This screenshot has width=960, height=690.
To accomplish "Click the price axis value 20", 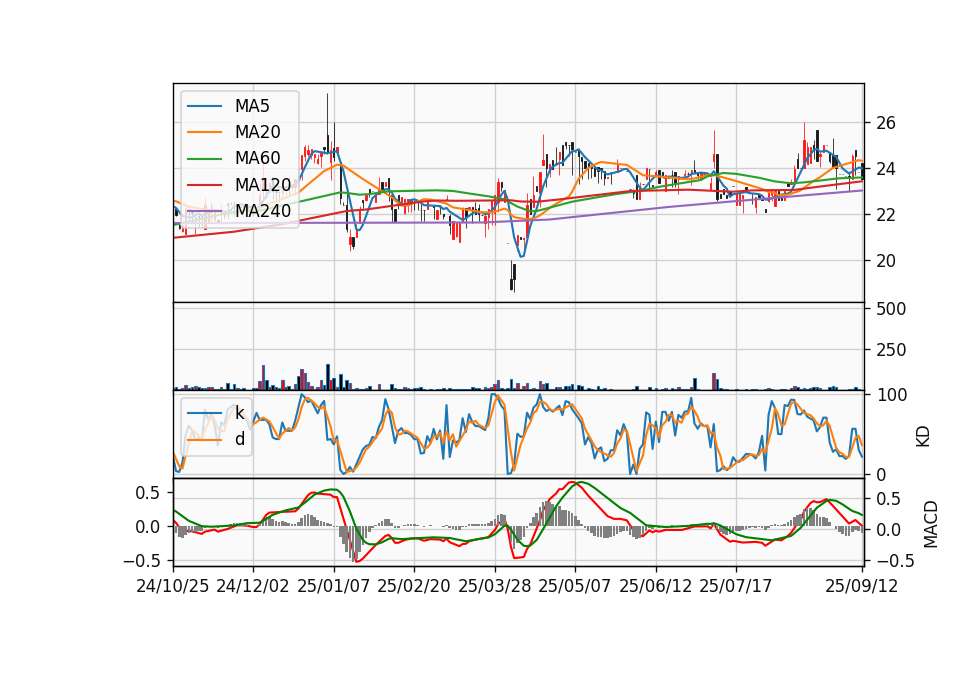I will coord(886,261).
